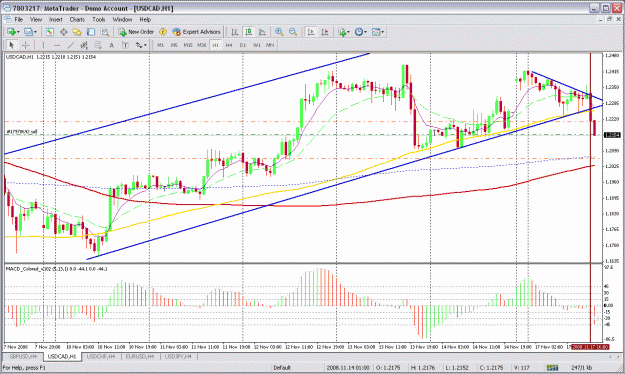This screenshot has height=374, width=625.
Task: Switch to the EURUSD,H4 chart tab
Action: [140, 356]
